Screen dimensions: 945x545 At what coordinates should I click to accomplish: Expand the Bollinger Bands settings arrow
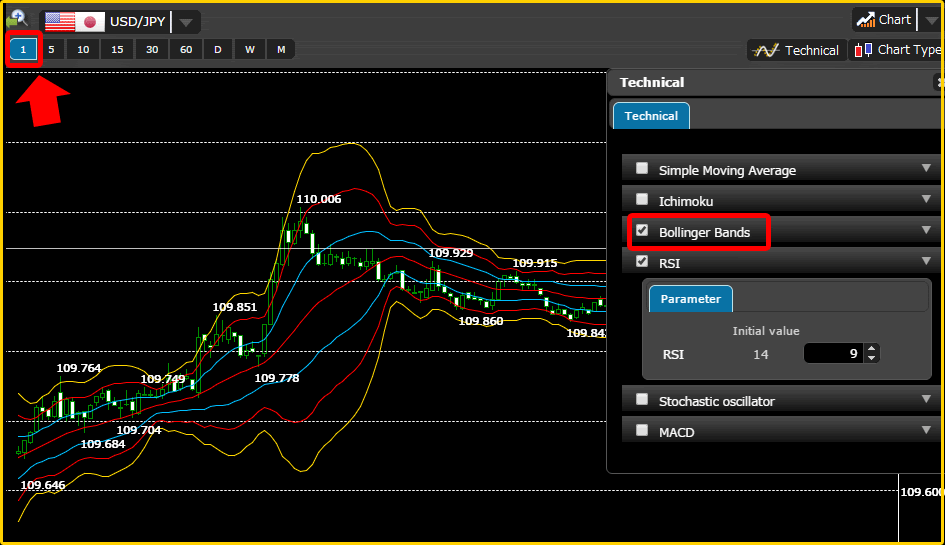click(x=926, y=230)
